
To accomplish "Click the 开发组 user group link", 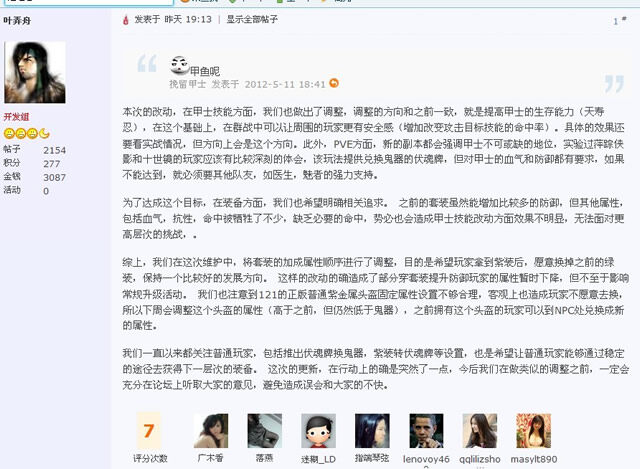I will [x=16, y=117].
